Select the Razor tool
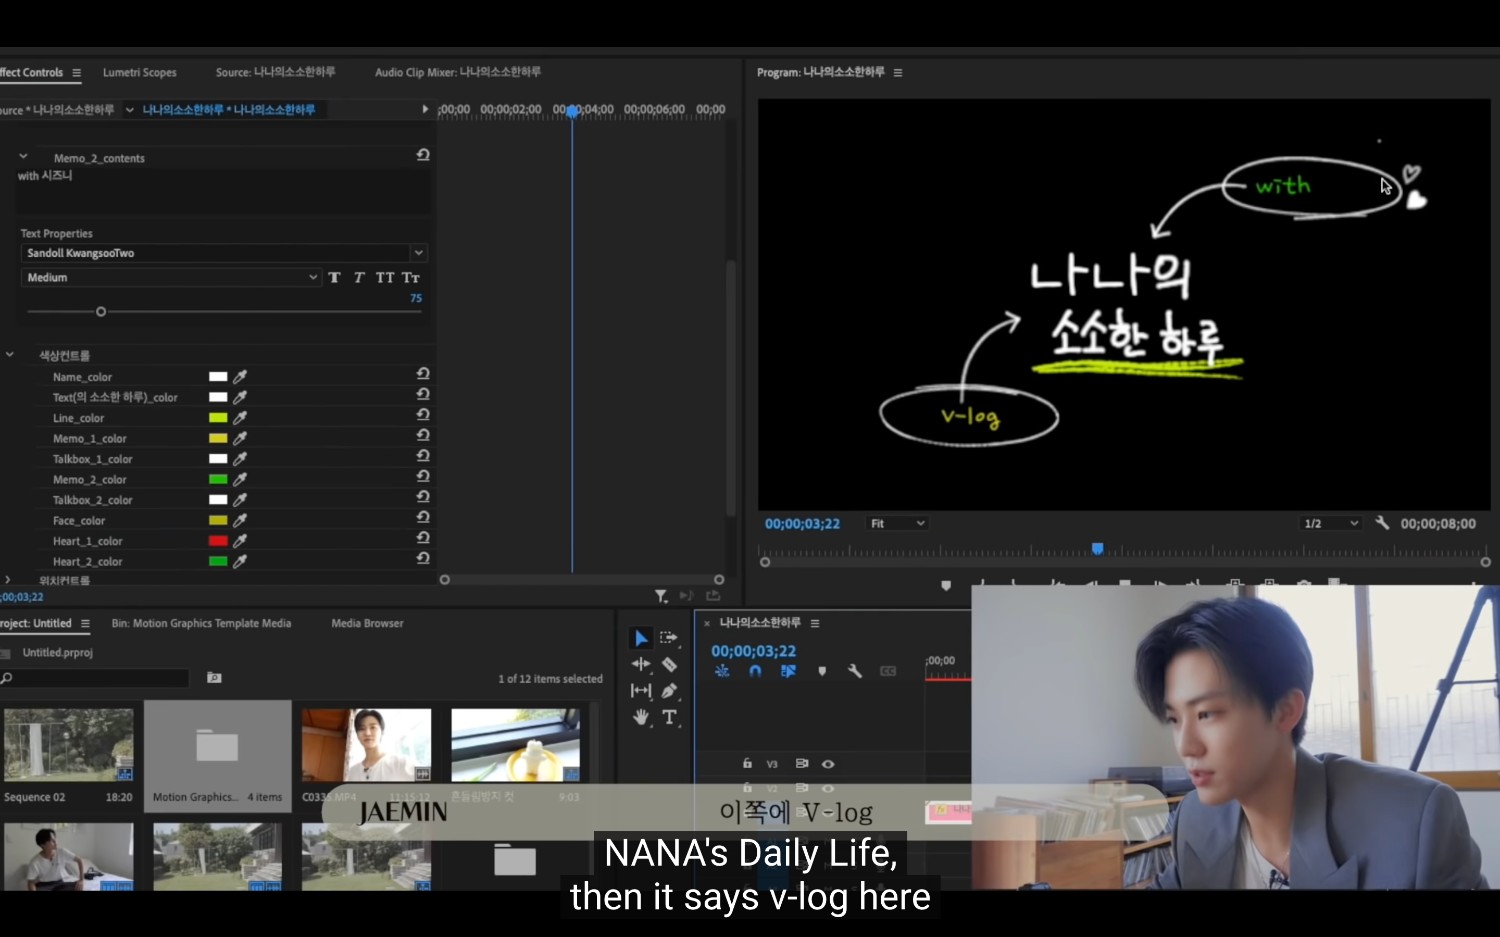 point(669,664)
